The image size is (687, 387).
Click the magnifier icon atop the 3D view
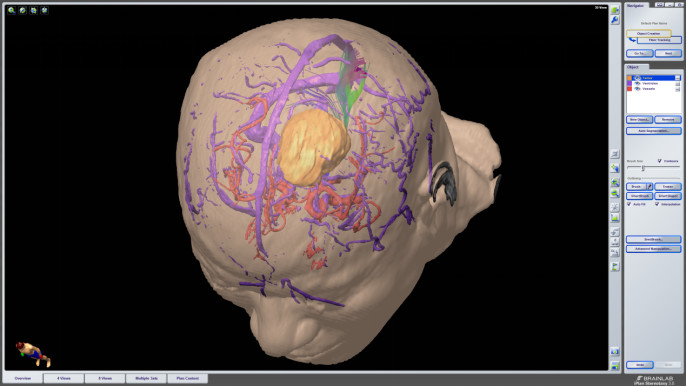pyautogui.click(x=12, y=10)
